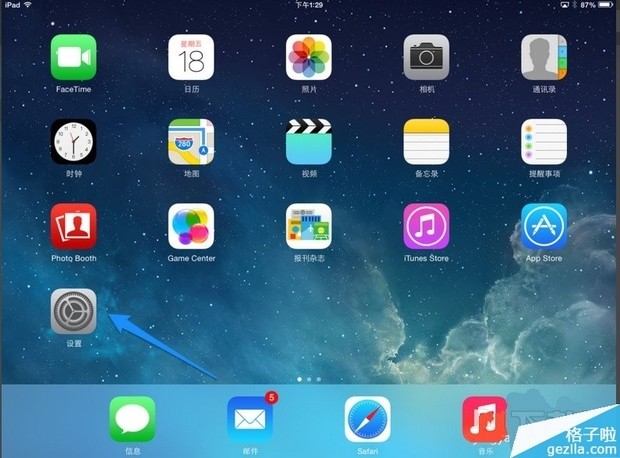Open the Reminders app
This screenshot has width=620, height=458.
(x=544, y=142)
